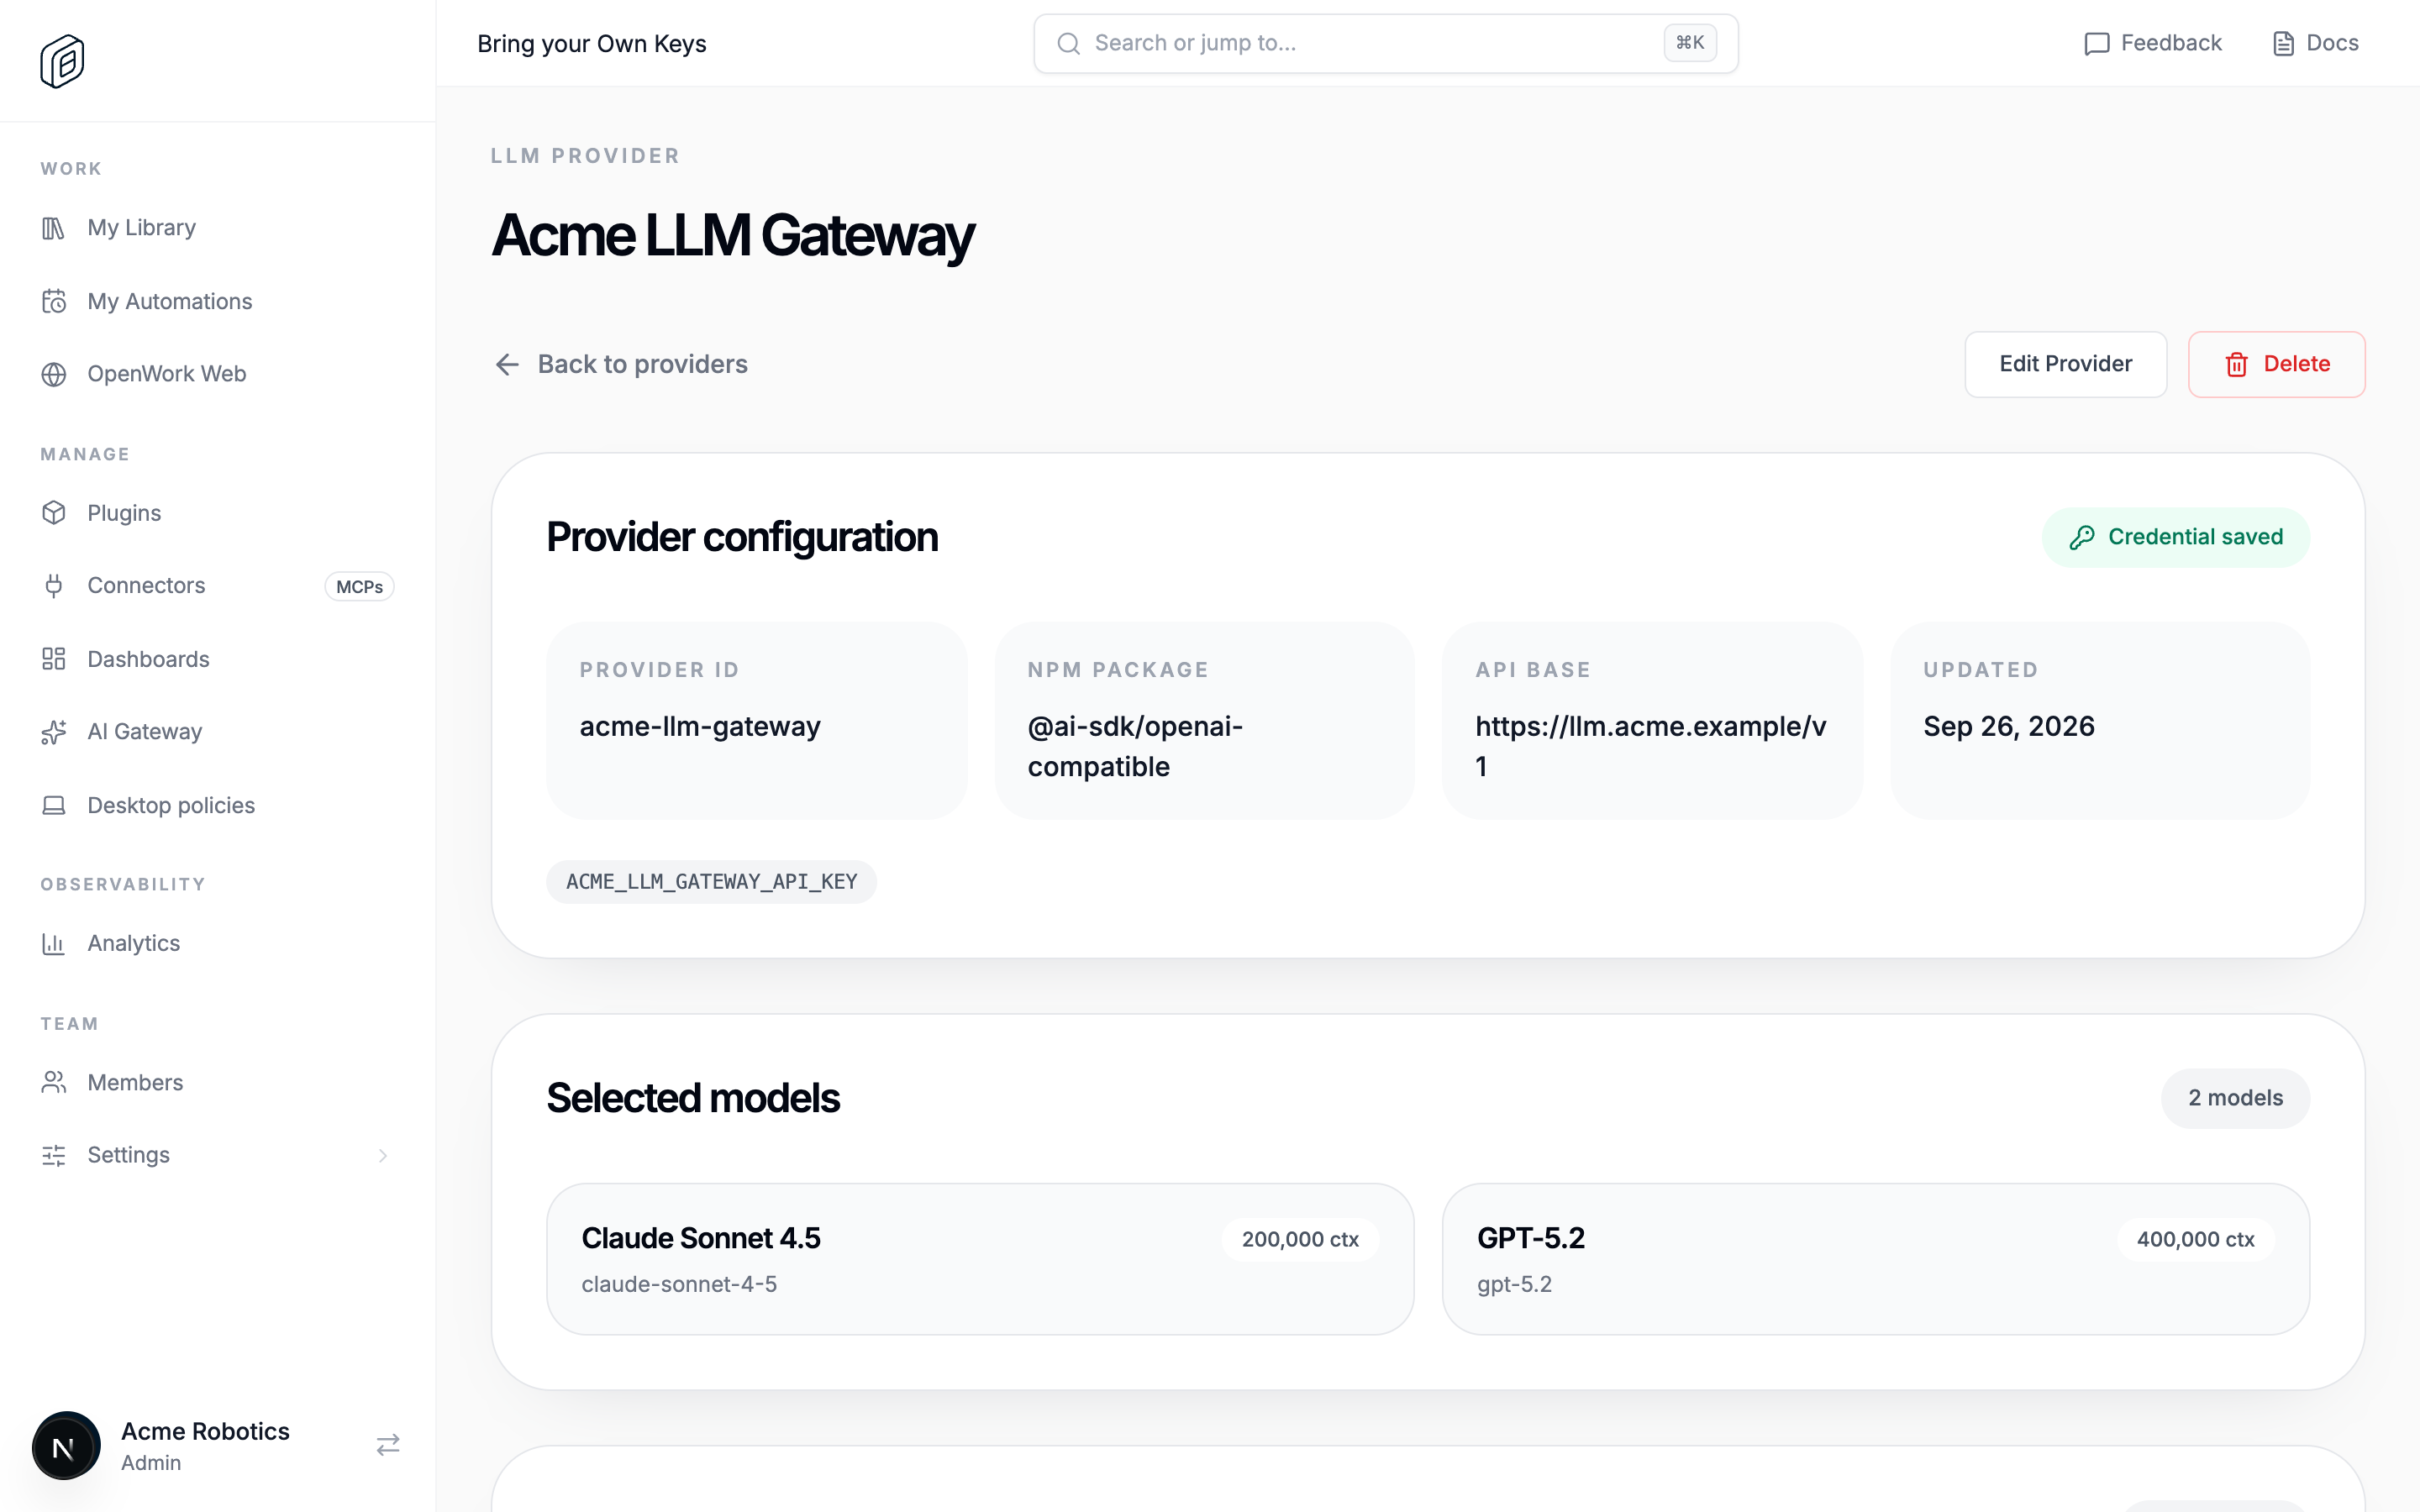
Task: Open the AI Gateway section
Action: pos(217,732)
